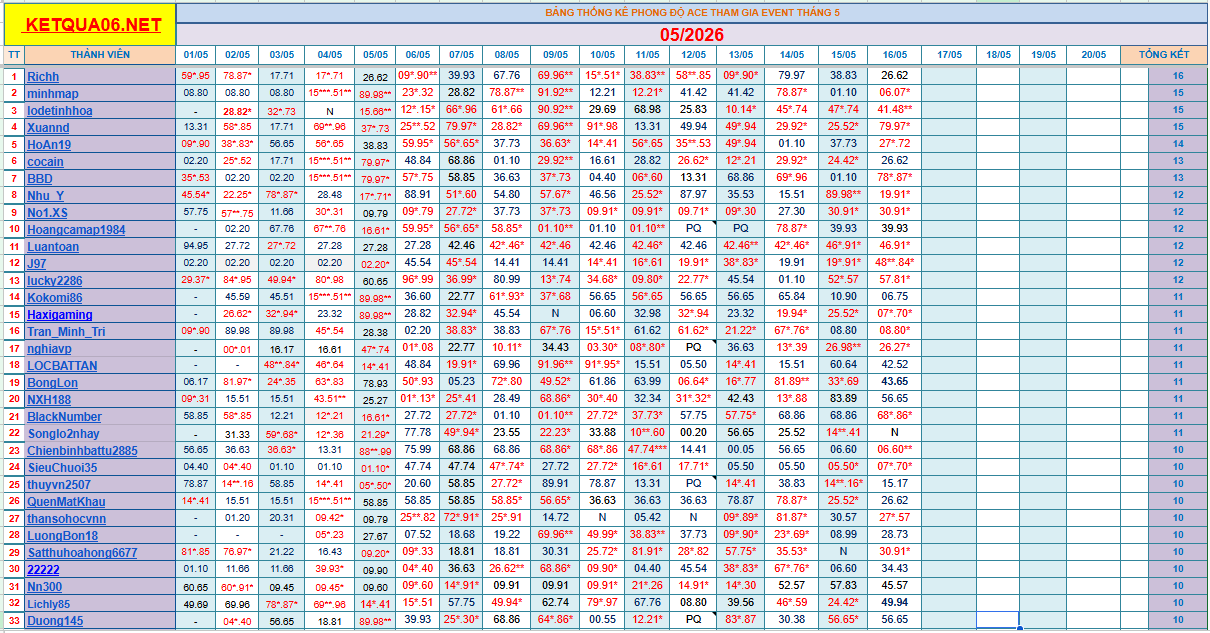Image resolution: width=1210 pixels, height=633 pixels.
Task: Click LuongBon18 member link
Action: coord(62,535)
